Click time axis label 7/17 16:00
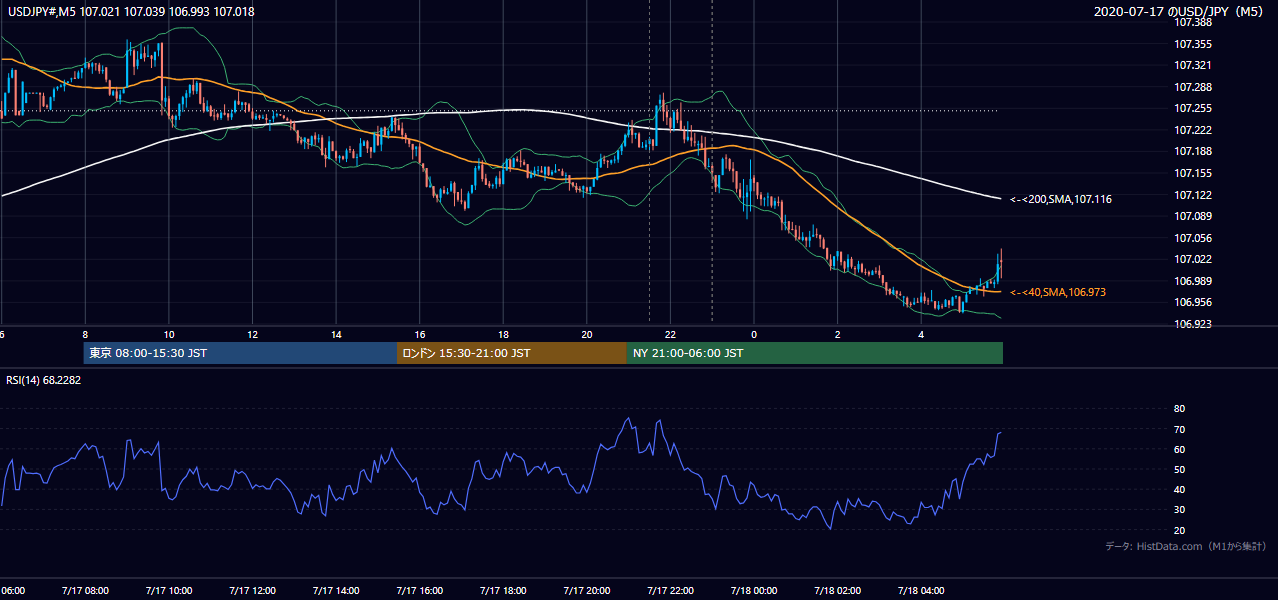 coord(419,591)
